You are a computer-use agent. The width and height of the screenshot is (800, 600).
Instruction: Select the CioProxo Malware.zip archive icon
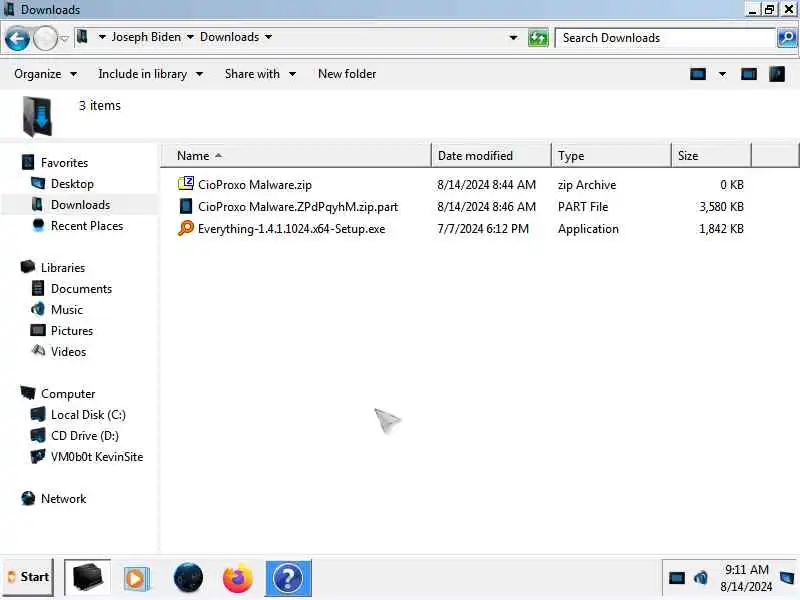(x=186, y=183)
